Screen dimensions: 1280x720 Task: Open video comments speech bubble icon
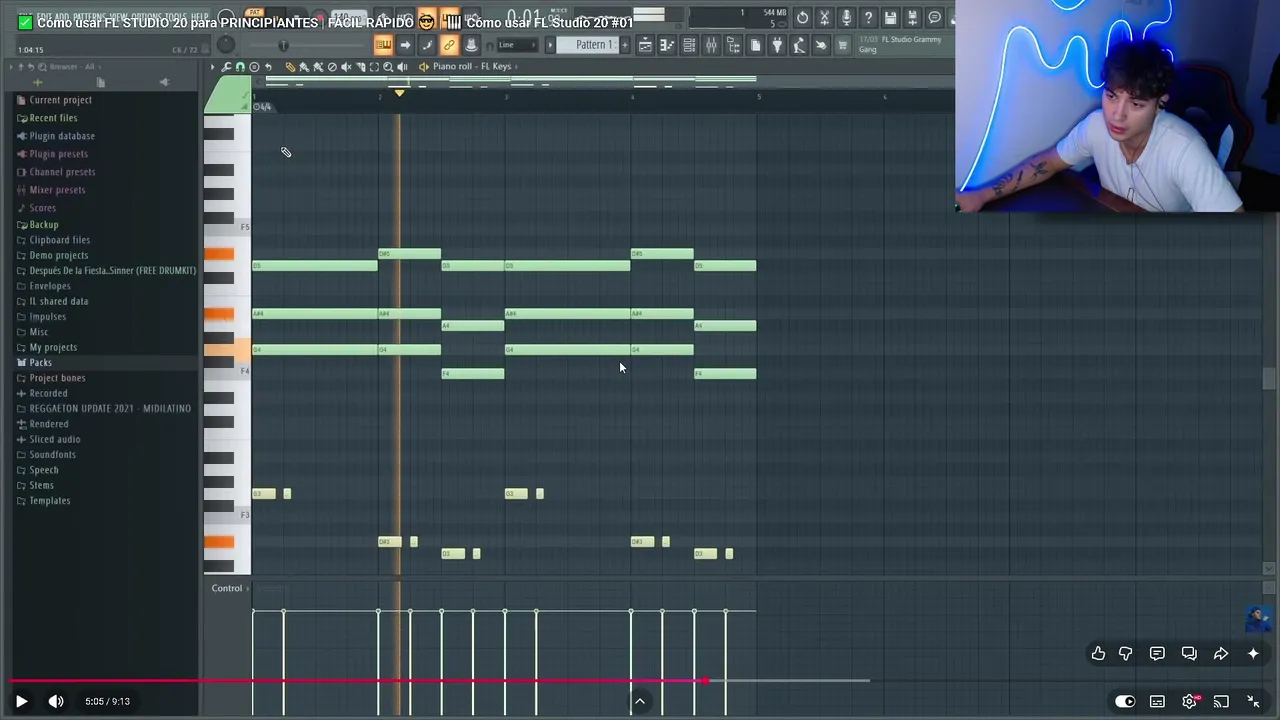(x=1157, y=653)
